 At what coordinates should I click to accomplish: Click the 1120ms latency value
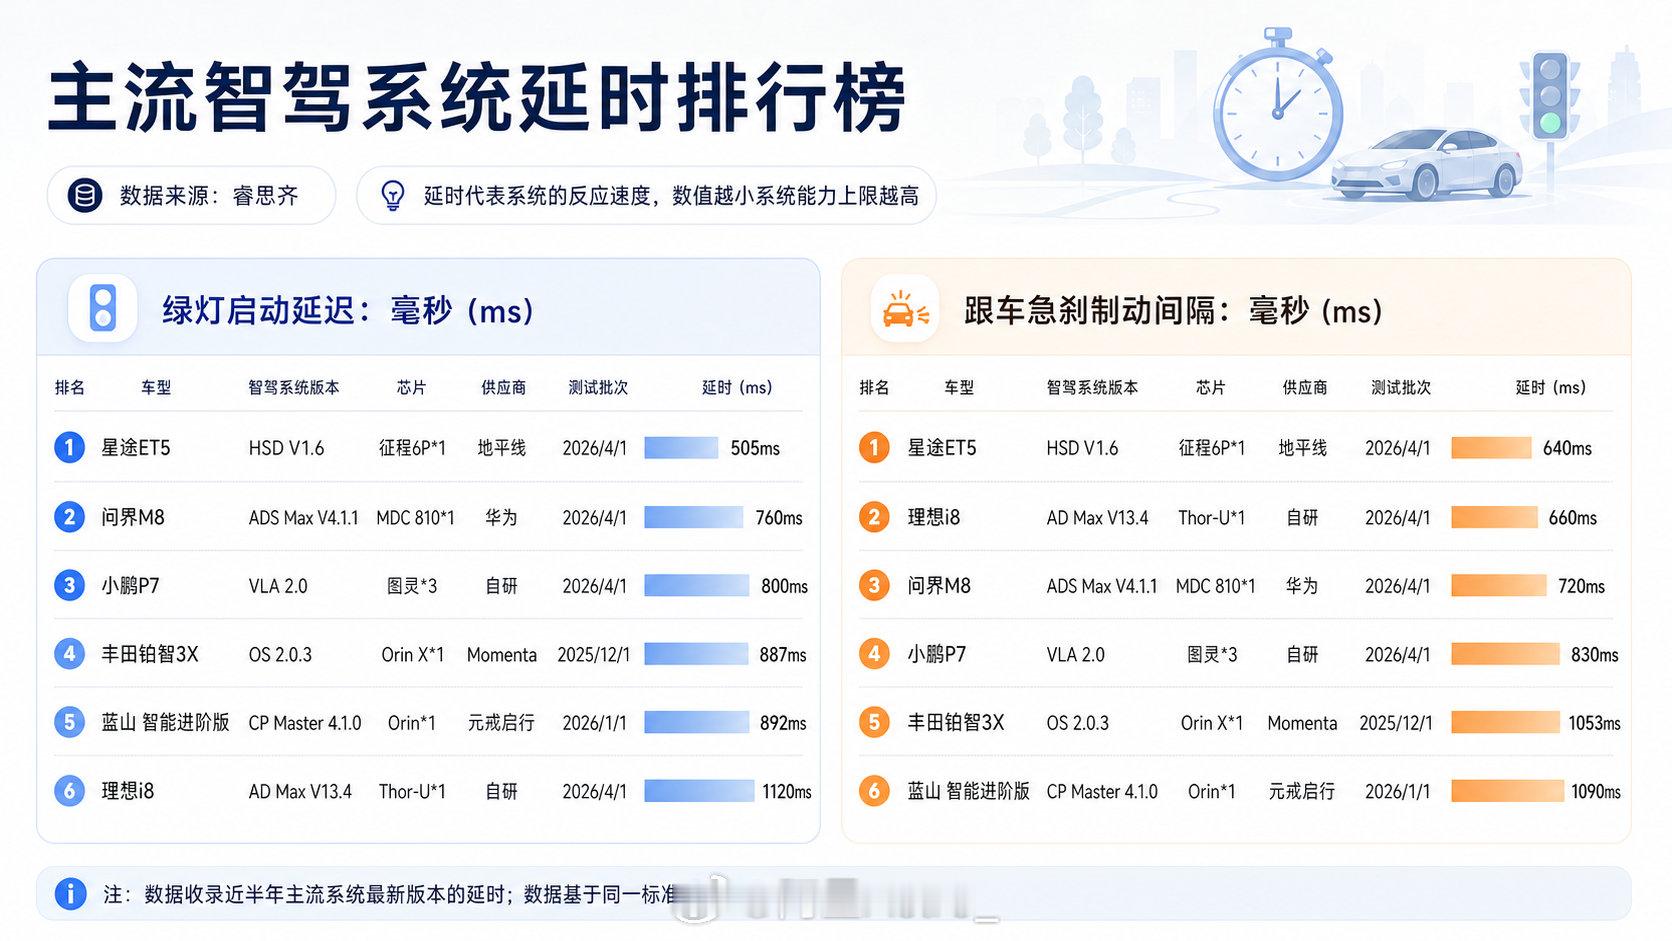[x=787, y=792]
